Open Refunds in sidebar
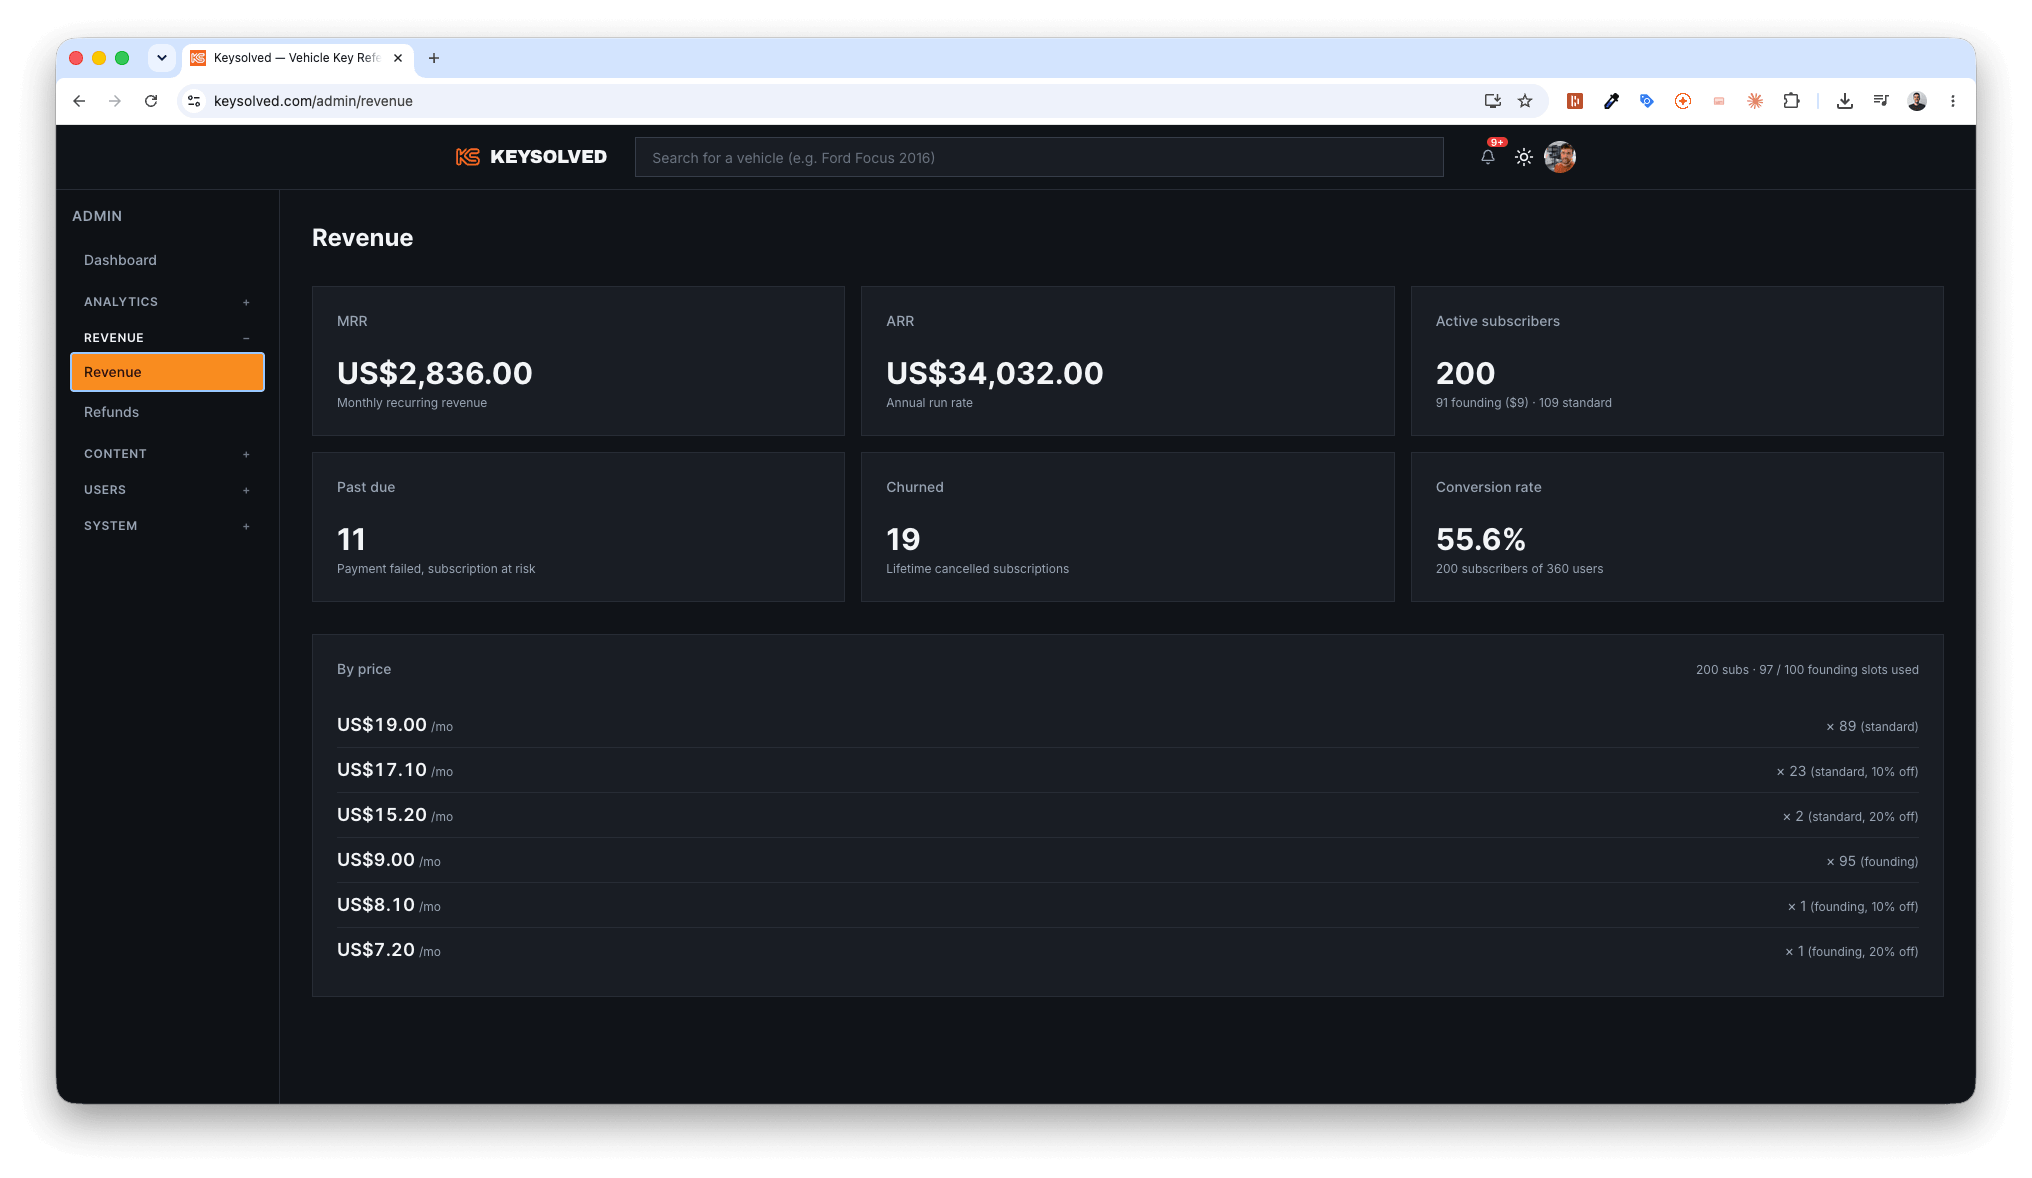The width and height of the screenshot is (2032, 1178). (x=167, y=412)
